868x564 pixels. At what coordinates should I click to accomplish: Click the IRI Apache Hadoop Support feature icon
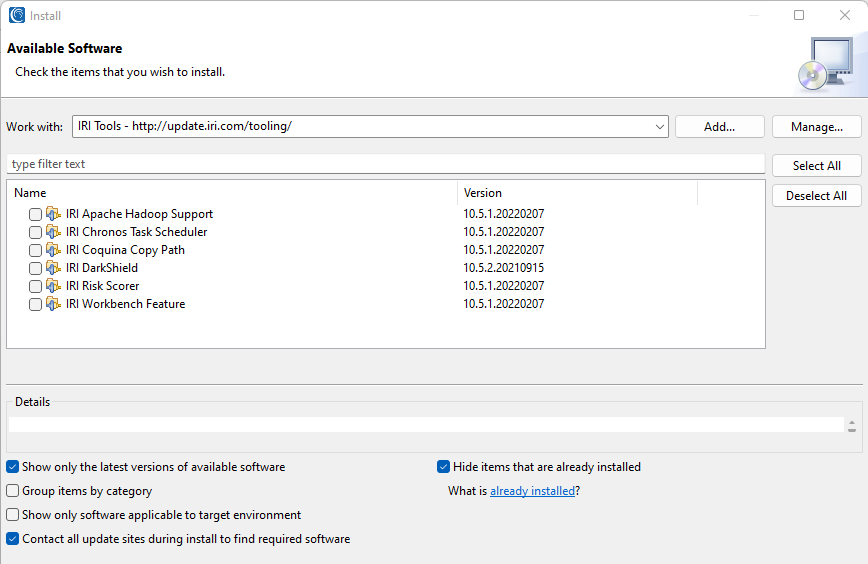(53, 214)
